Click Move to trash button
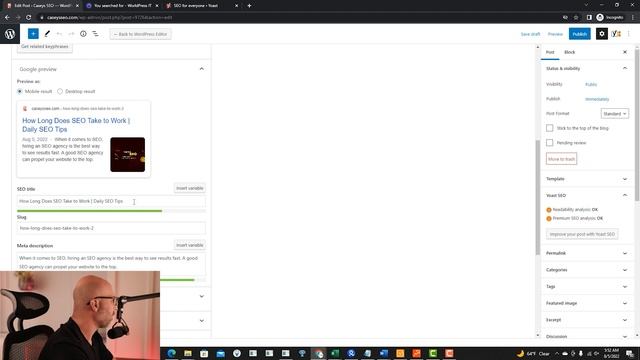Image resolution: width=640 pixels, height=360 pixels. tap(561, 159)
